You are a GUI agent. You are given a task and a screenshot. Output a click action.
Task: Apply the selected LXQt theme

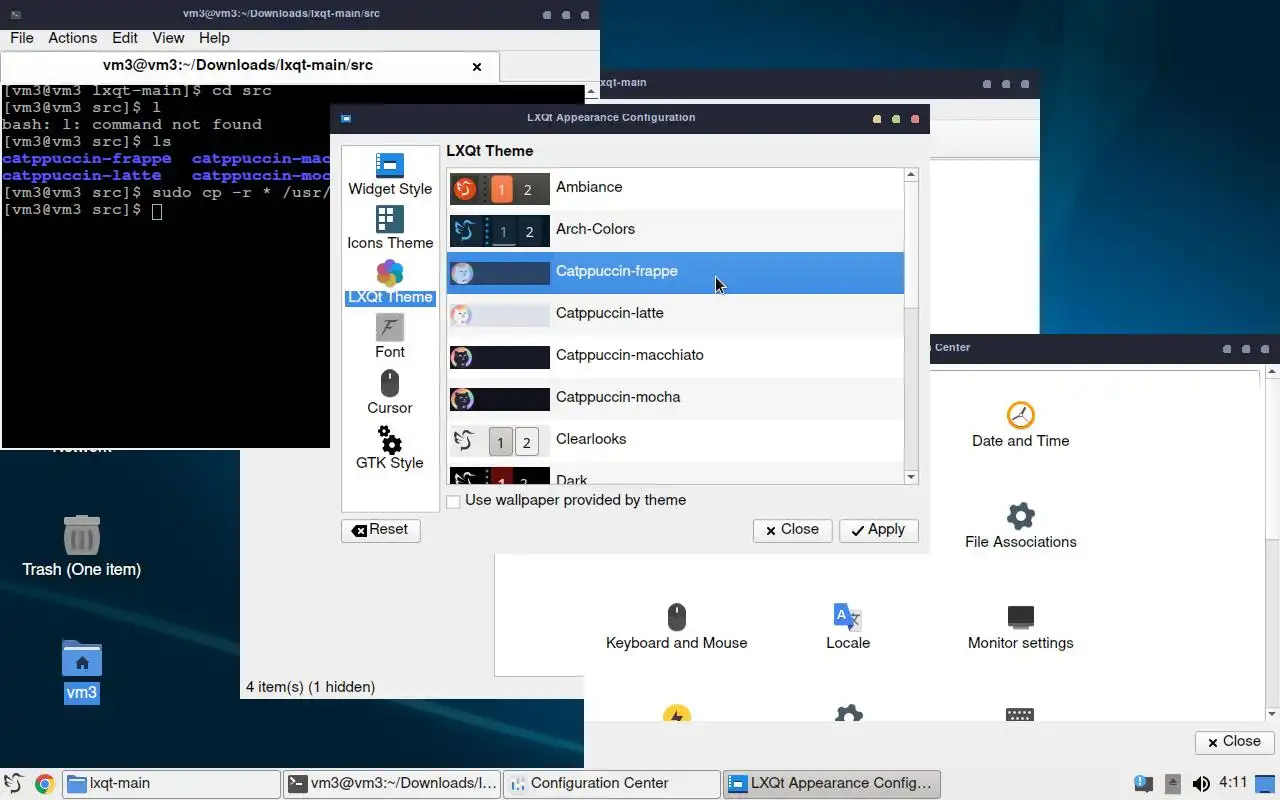[878, 530]
